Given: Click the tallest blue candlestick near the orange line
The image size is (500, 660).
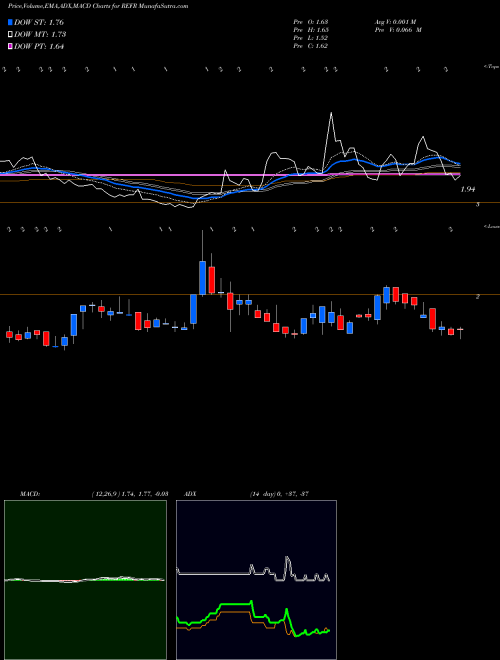Looking at the screenshot, I should [x=202, y=278].
